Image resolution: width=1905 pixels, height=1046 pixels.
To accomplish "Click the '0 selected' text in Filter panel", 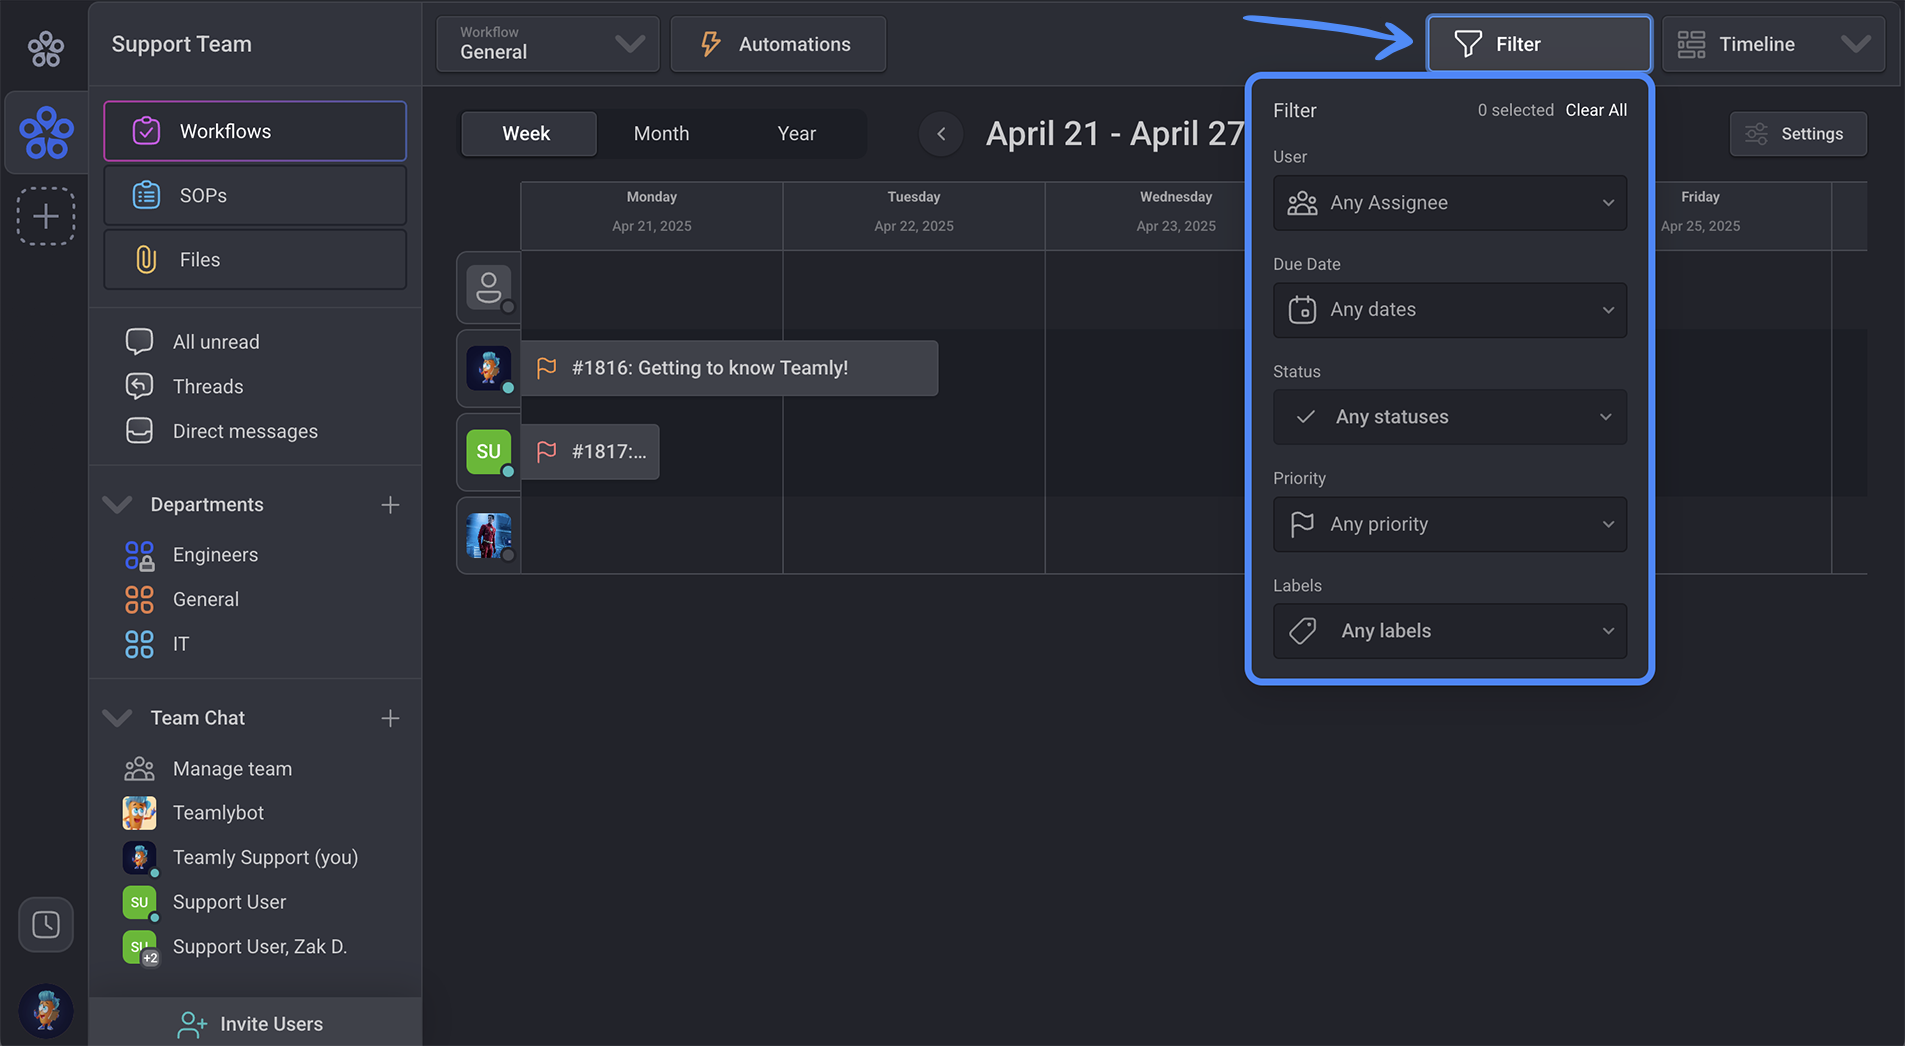I will [x=1516, y=110].
